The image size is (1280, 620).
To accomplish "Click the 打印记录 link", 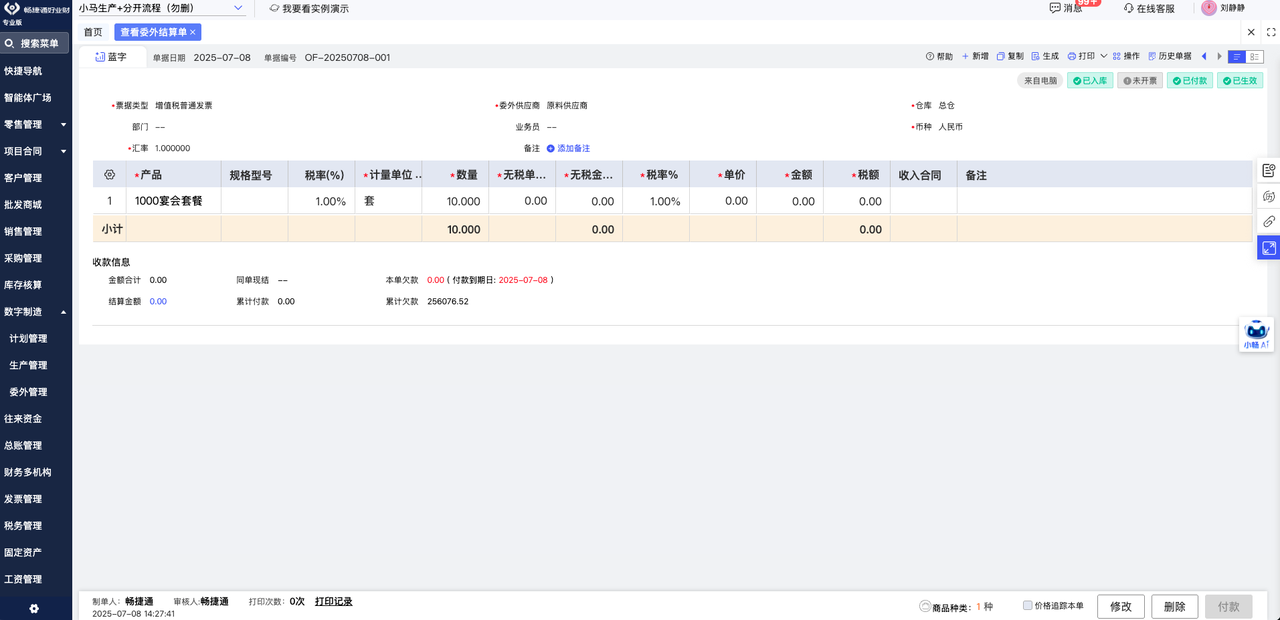I will click(334, 602).
